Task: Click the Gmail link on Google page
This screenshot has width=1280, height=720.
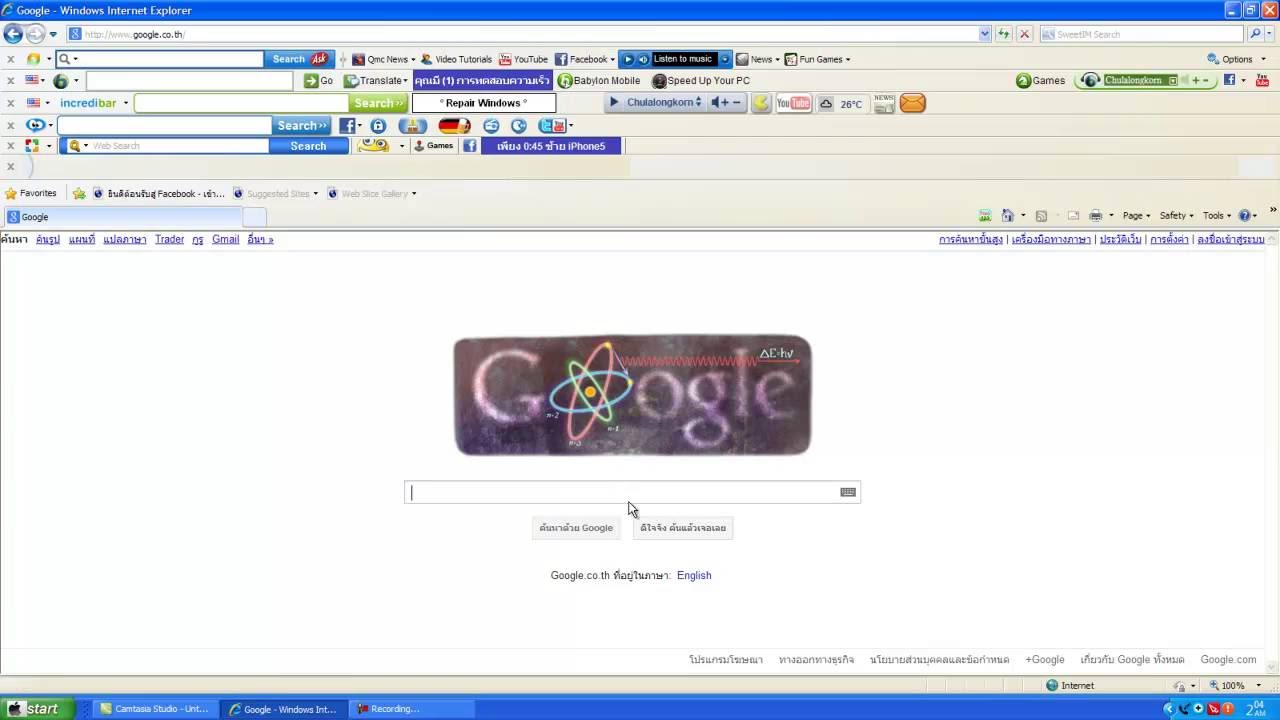Action: click(x=225, y=239)
